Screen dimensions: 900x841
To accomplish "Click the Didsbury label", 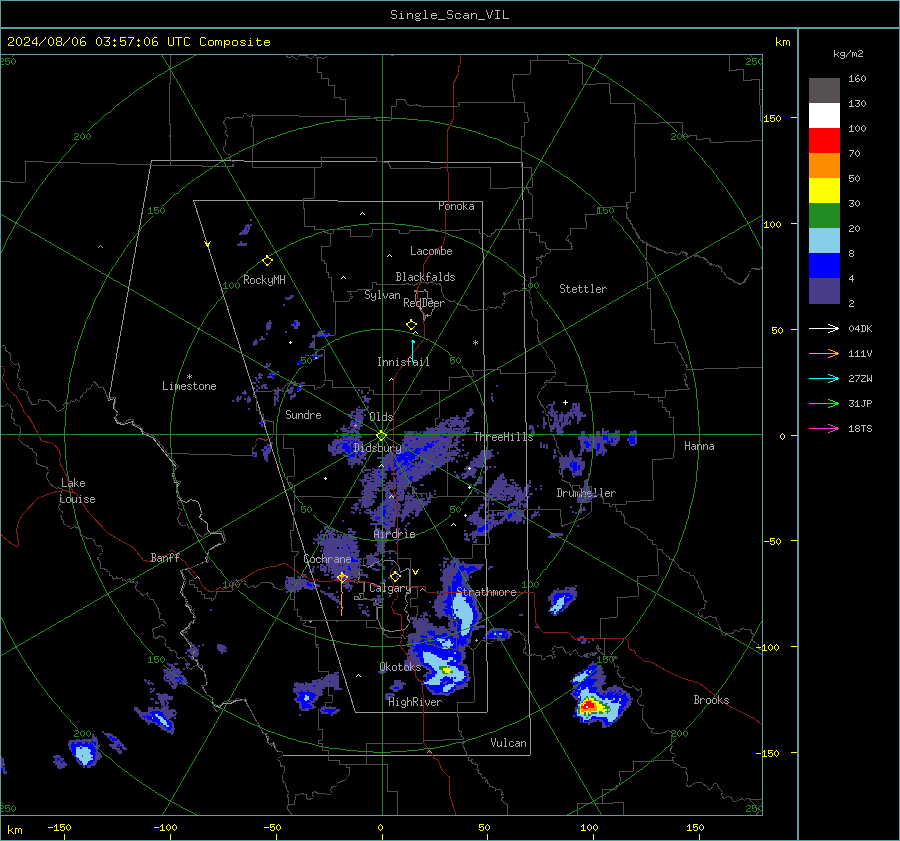I will tap(377, 448).
